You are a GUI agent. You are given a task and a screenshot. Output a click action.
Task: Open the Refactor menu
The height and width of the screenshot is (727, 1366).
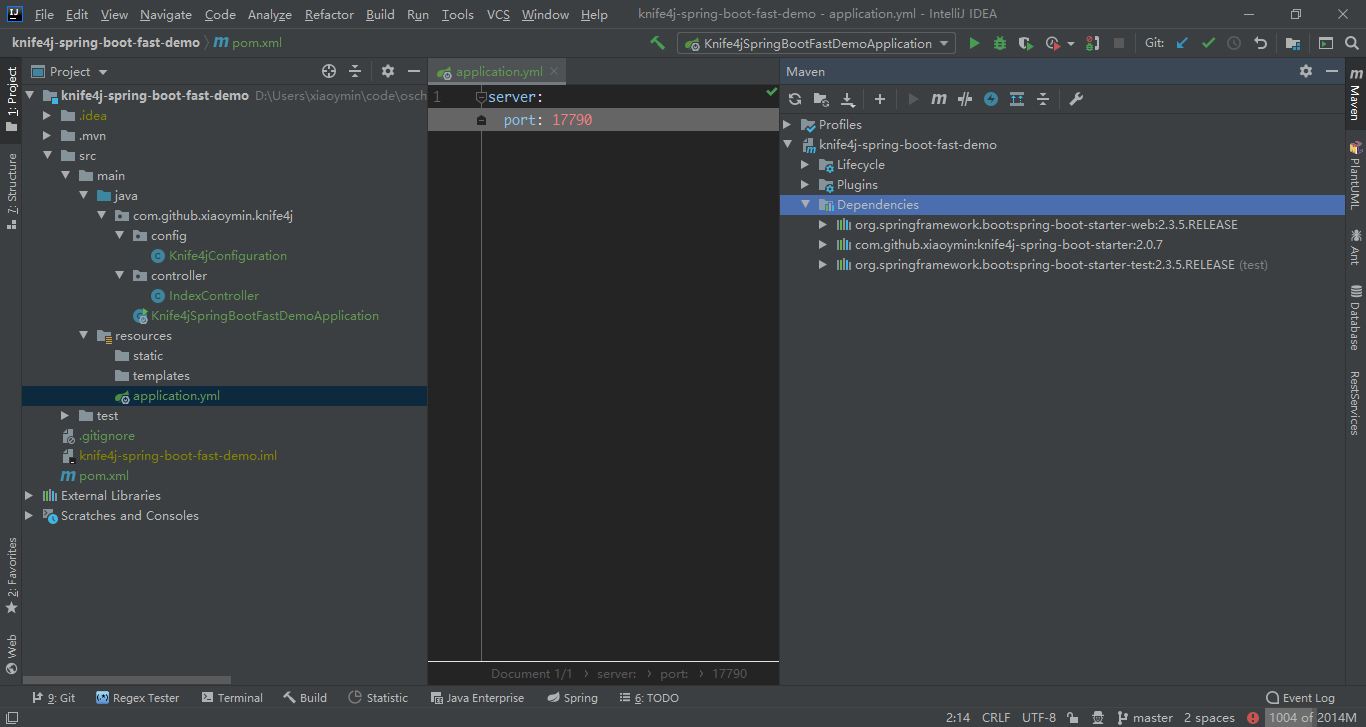click(x=330, y=15)
